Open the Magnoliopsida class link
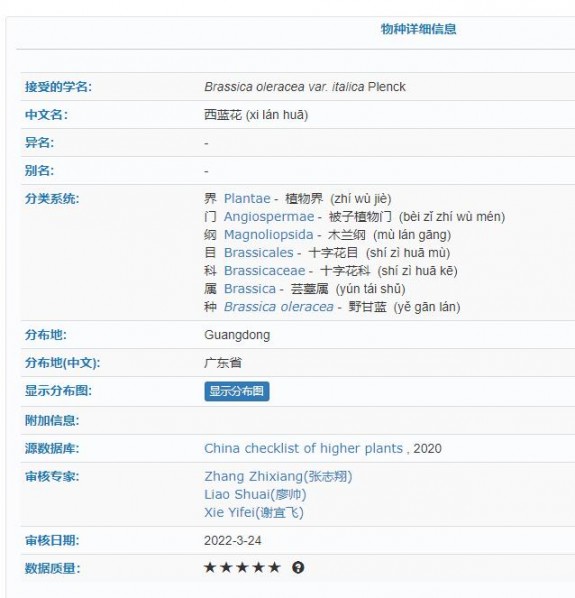575x598 pixels. [268, 235]
